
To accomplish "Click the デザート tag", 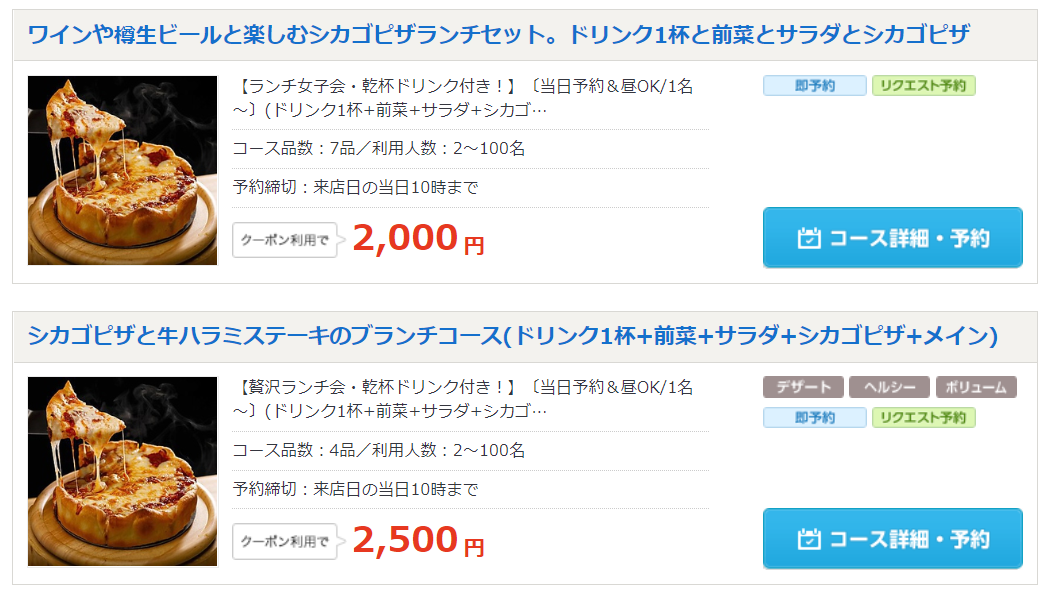I will point(802,388).
